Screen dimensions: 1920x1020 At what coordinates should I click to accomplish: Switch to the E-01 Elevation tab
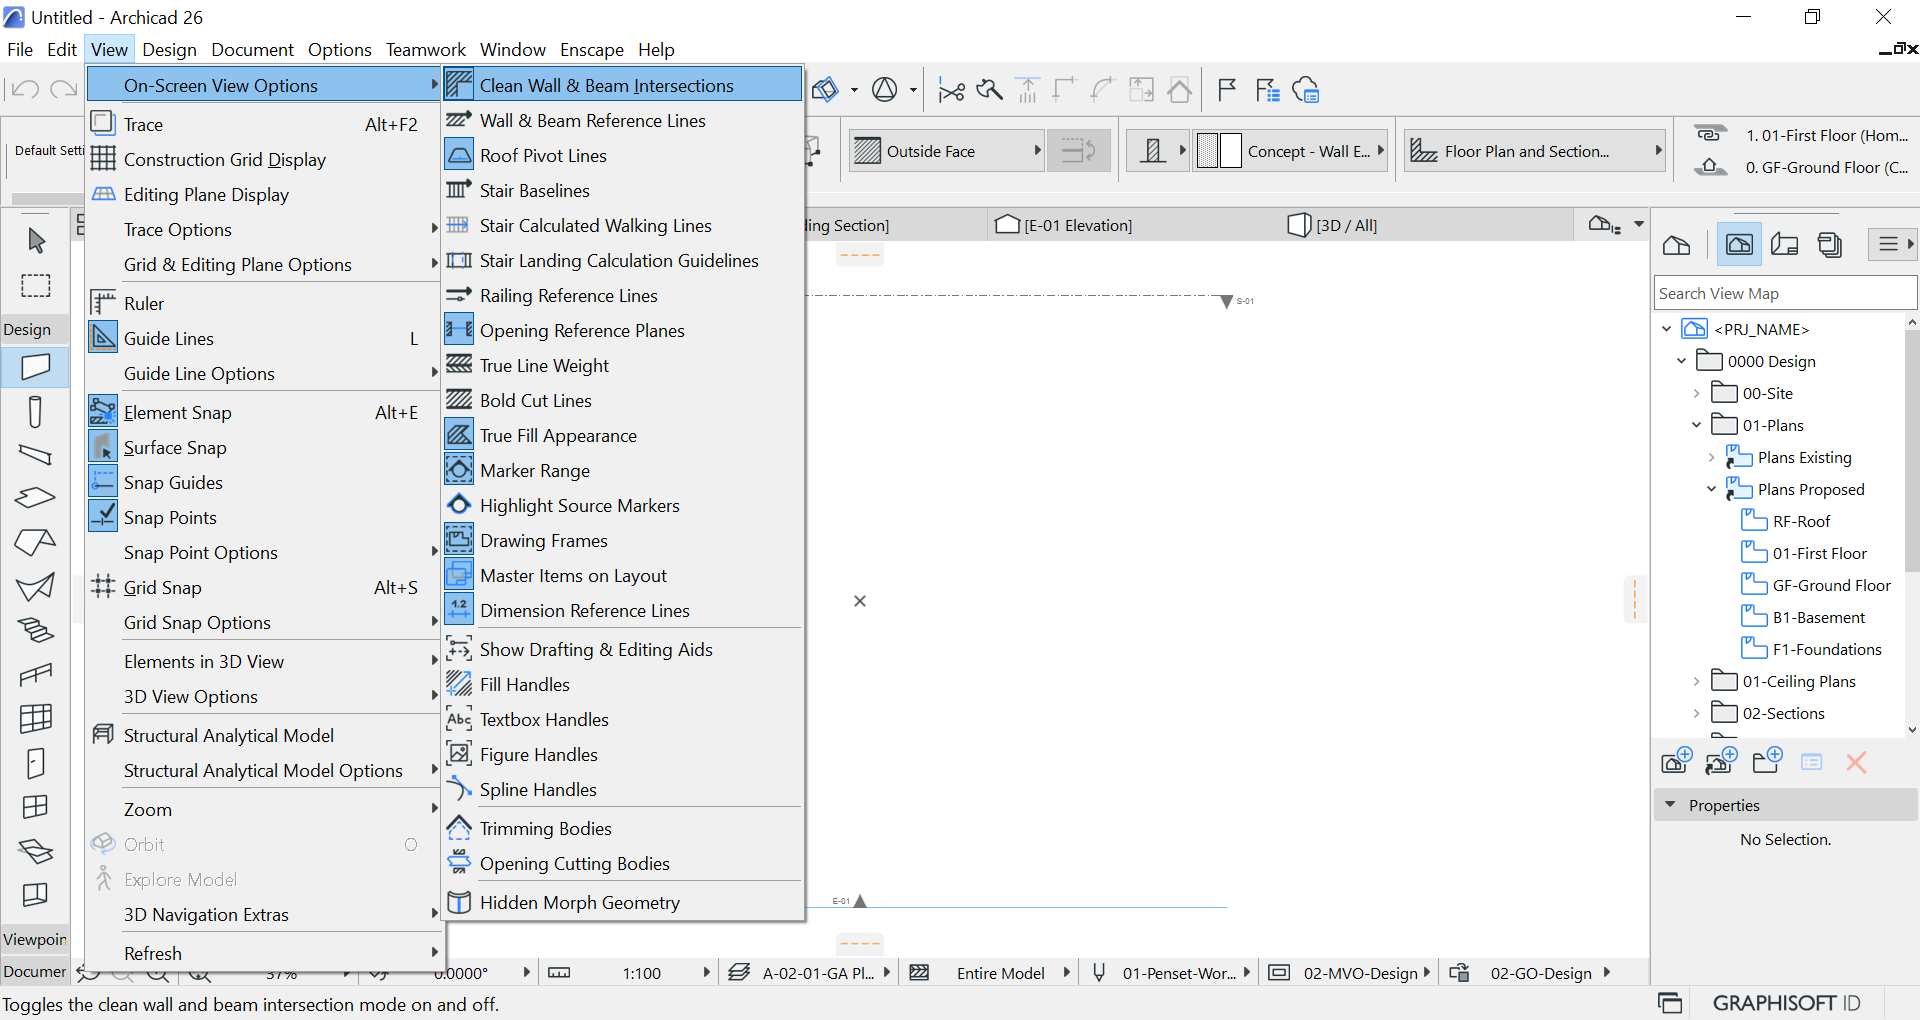(1078, 226)
